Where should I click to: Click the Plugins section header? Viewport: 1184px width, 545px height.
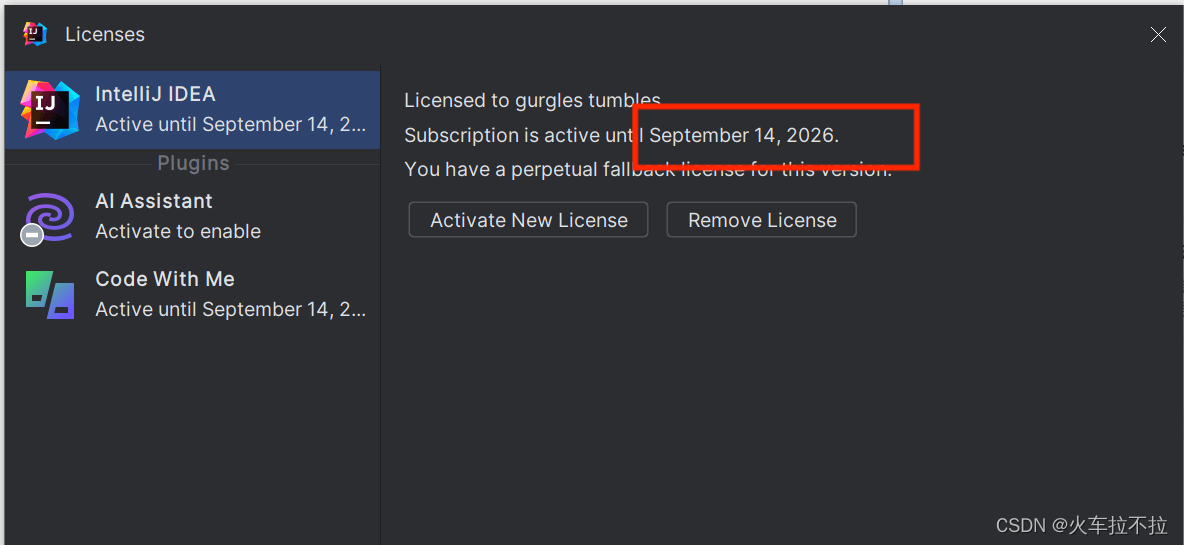point(193,163)
